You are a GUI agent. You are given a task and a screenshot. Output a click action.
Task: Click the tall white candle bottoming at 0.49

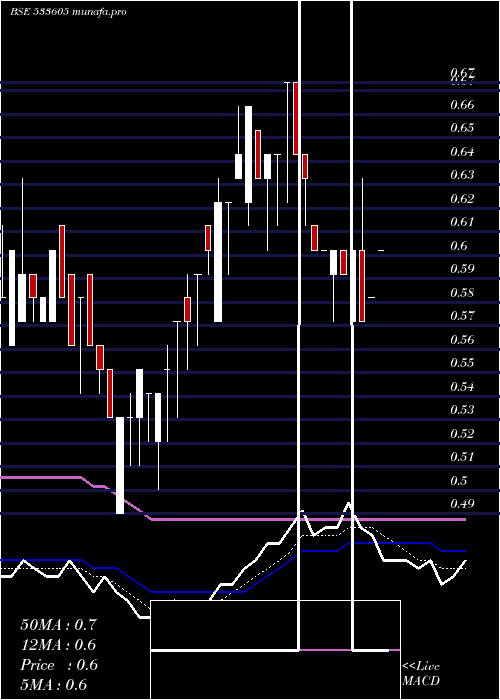point(120,465)
